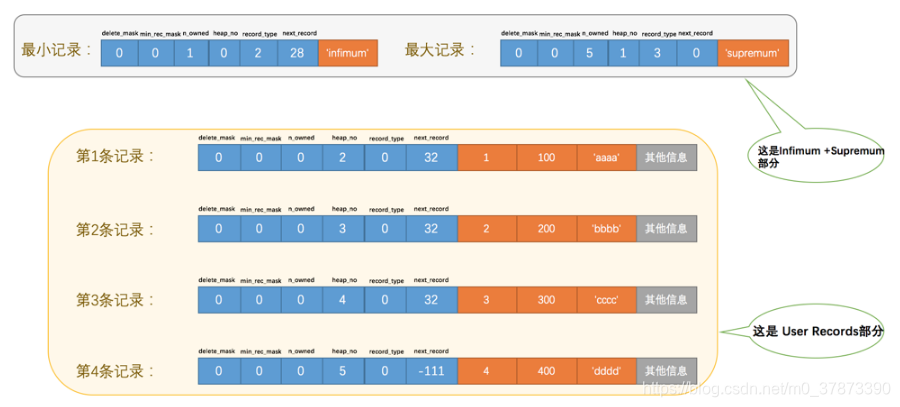Screen dimensions: 900x407
Task: Click the orange cell with value 400
Action: coord(546,371)
